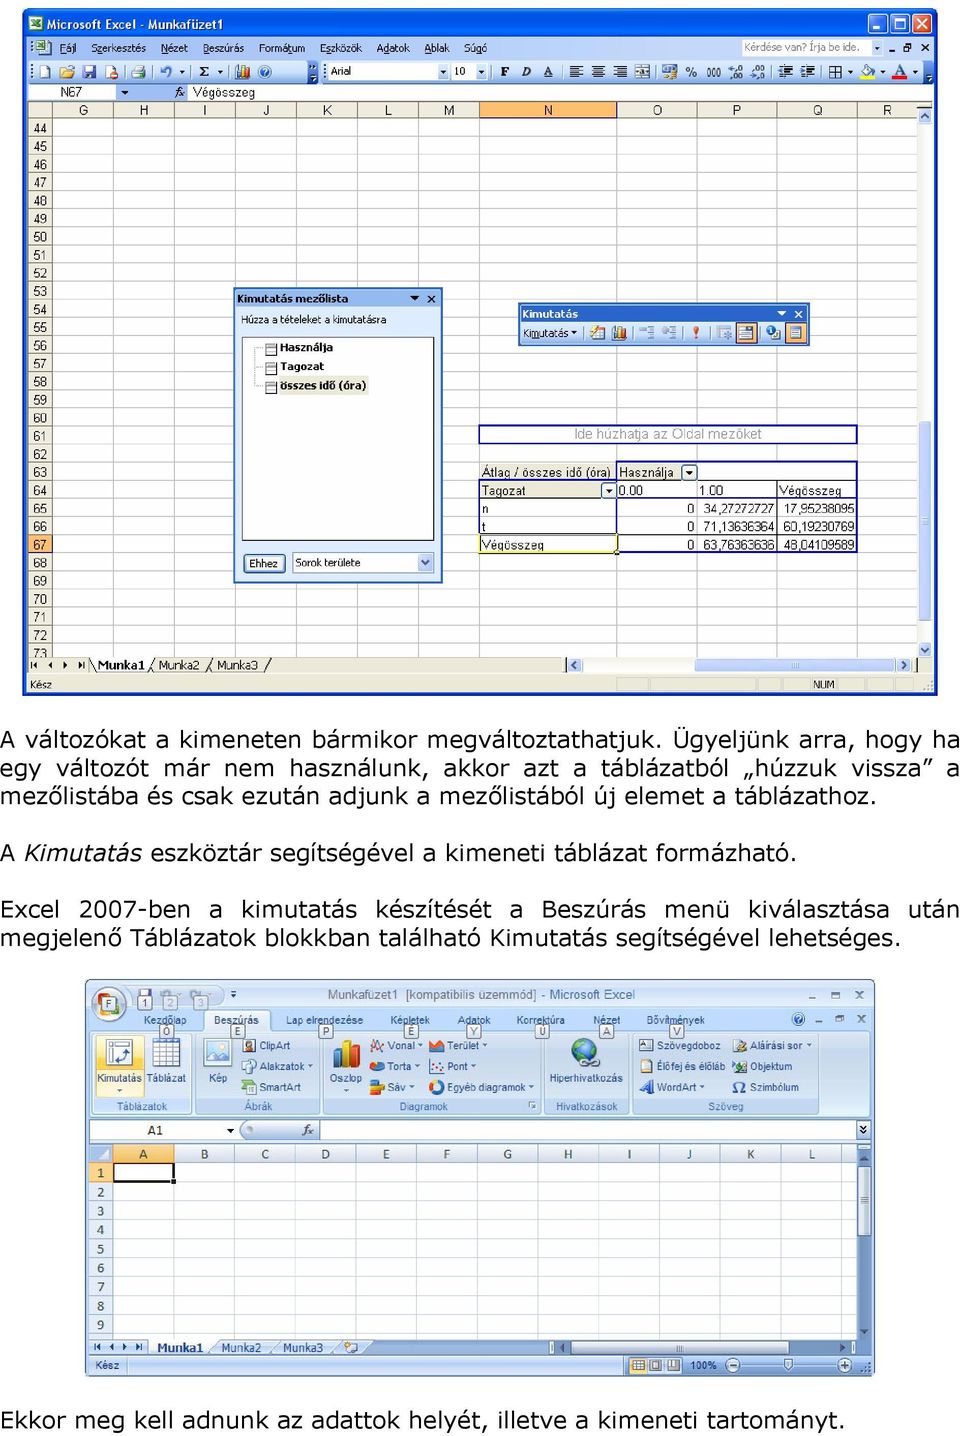Click the Szimbólum omega button

765,1087
